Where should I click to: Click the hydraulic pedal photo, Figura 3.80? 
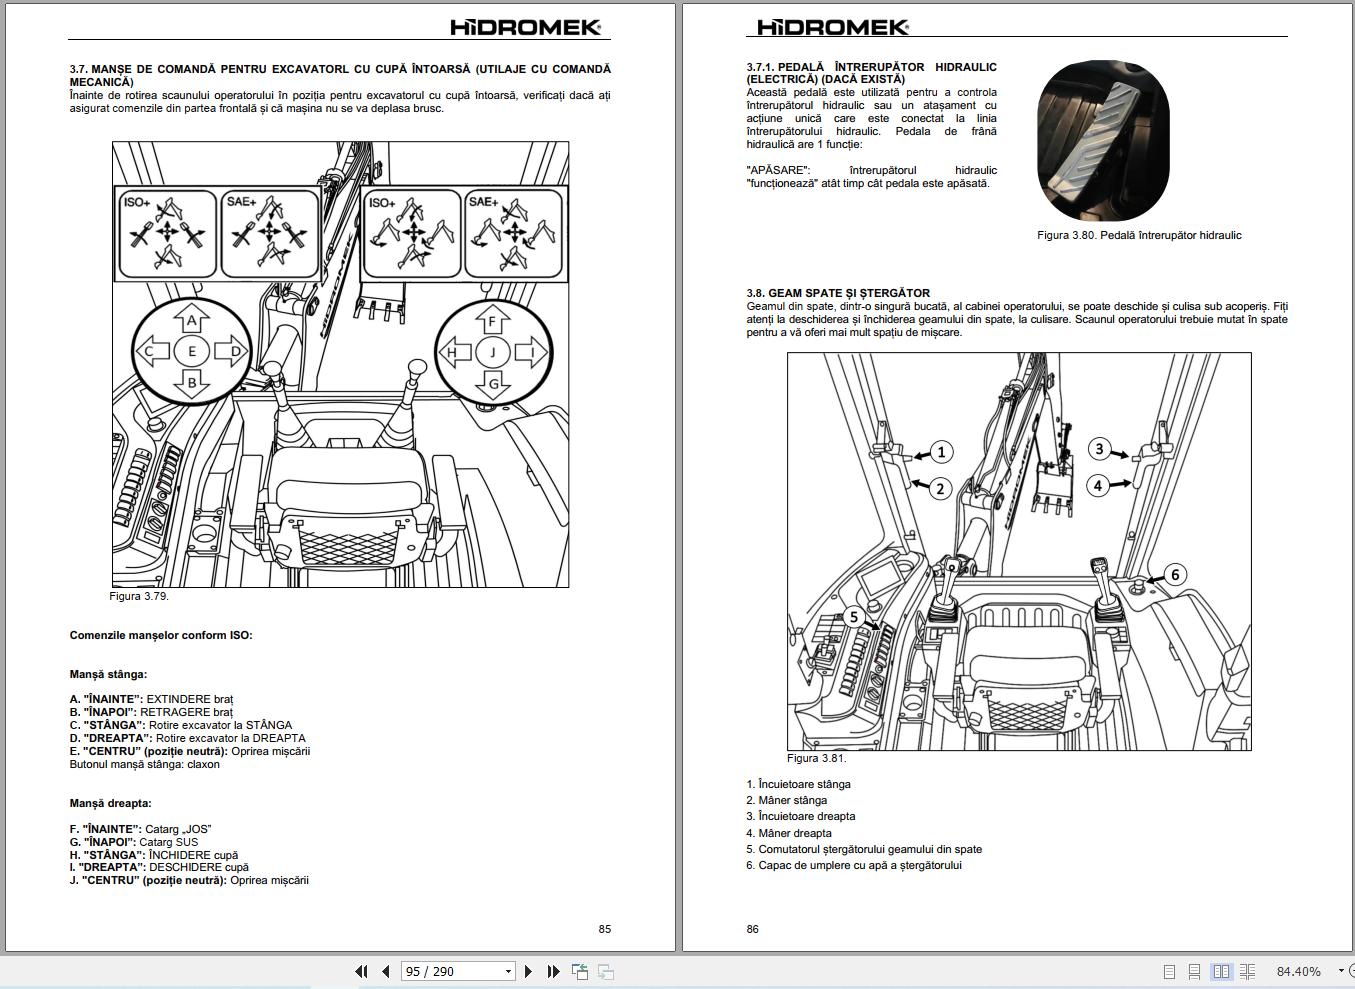[1103, 141]
